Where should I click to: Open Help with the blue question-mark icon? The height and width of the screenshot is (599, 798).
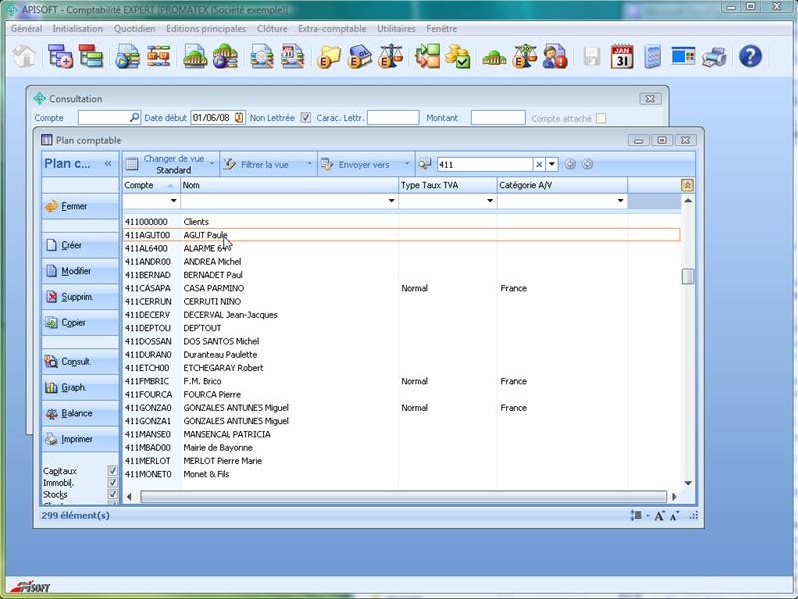tap(750, 56)
